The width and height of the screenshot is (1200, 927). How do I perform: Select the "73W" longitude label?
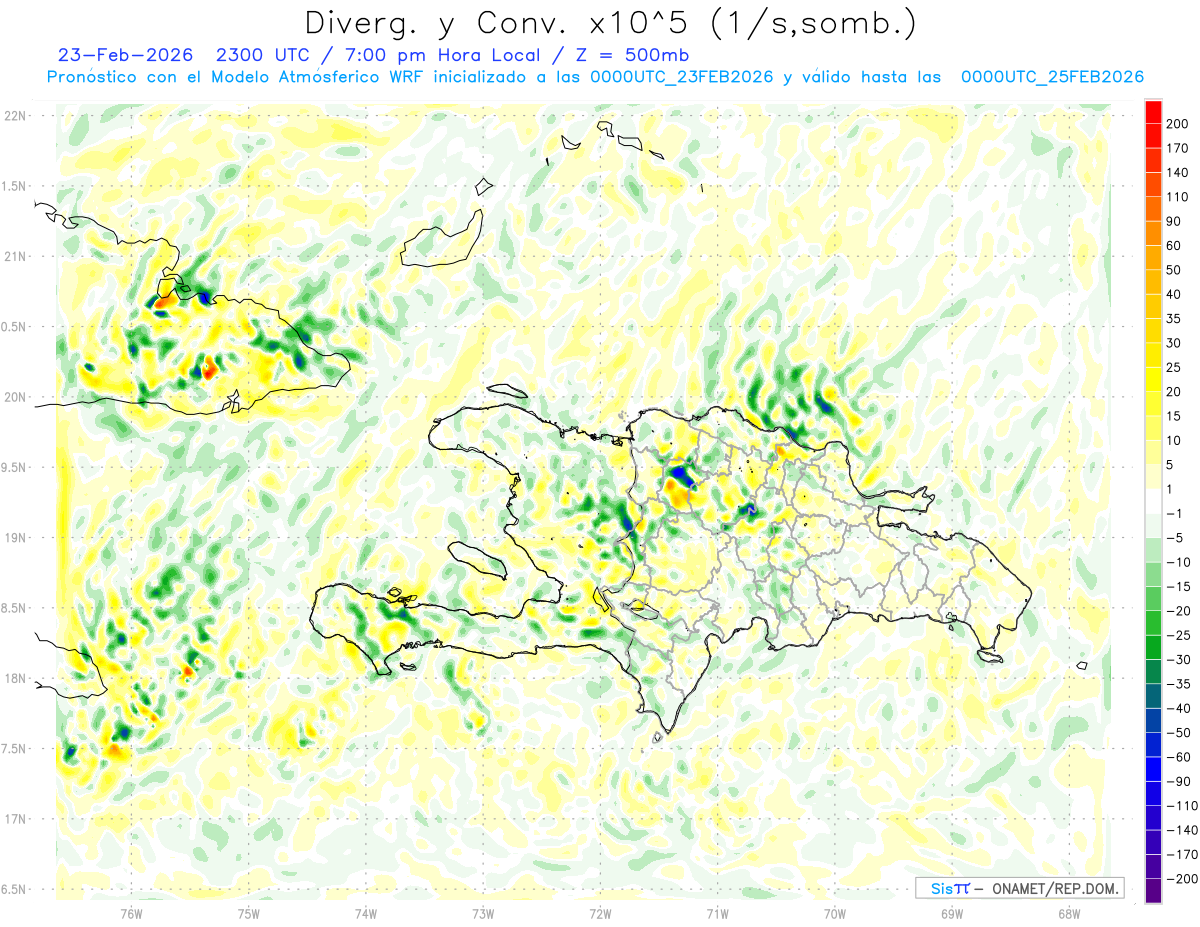click(483, 914)
